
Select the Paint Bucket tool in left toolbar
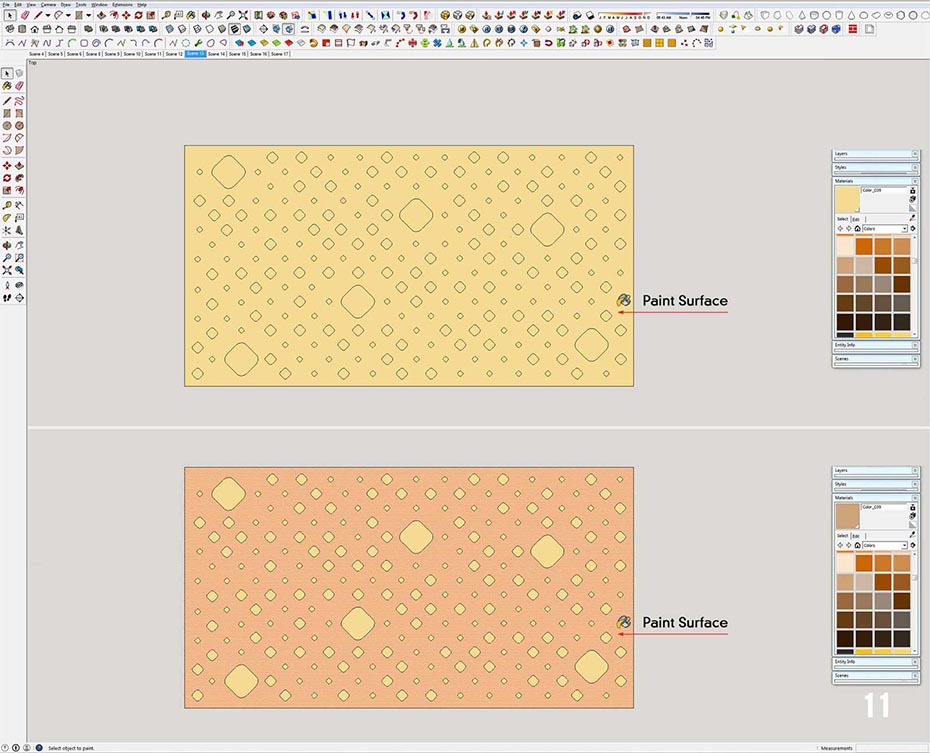(7, 87)
